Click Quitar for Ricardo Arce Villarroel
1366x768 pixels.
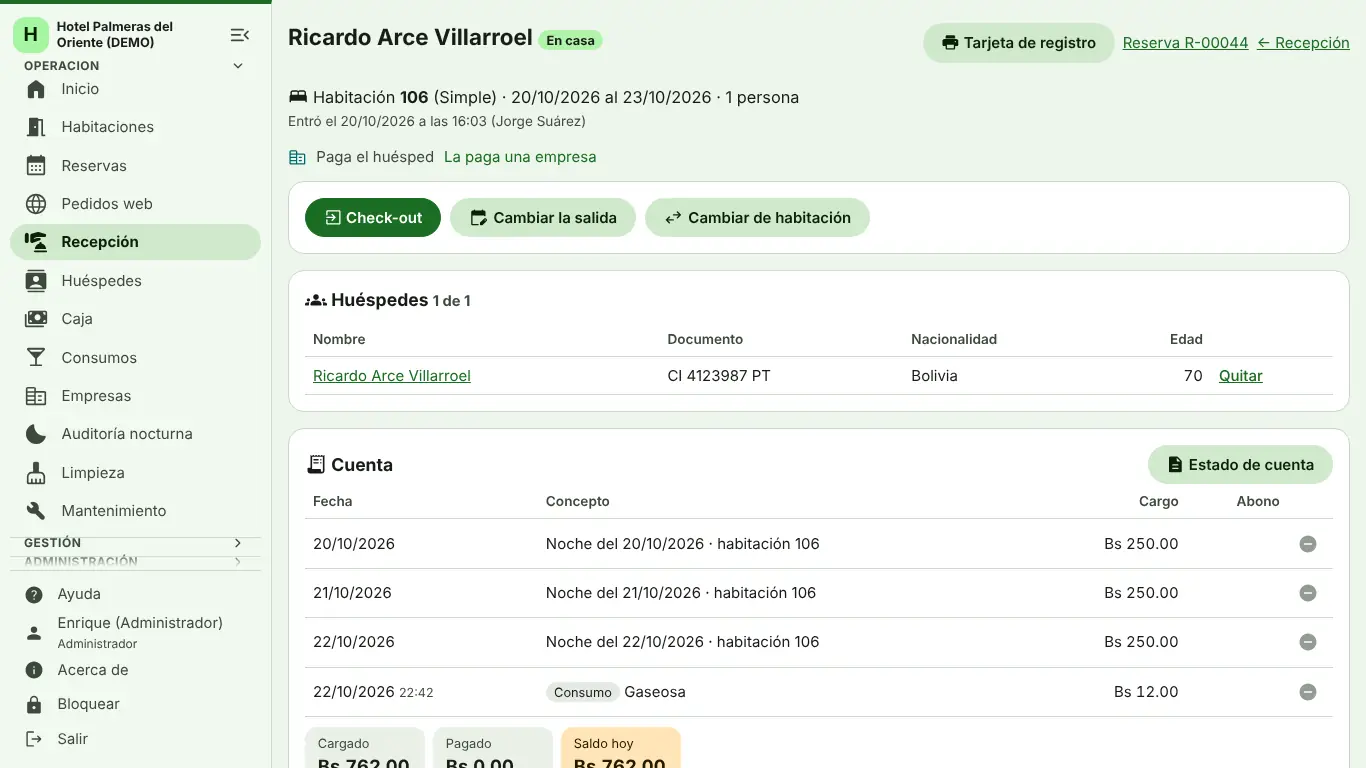click(x=1241, y=376)
